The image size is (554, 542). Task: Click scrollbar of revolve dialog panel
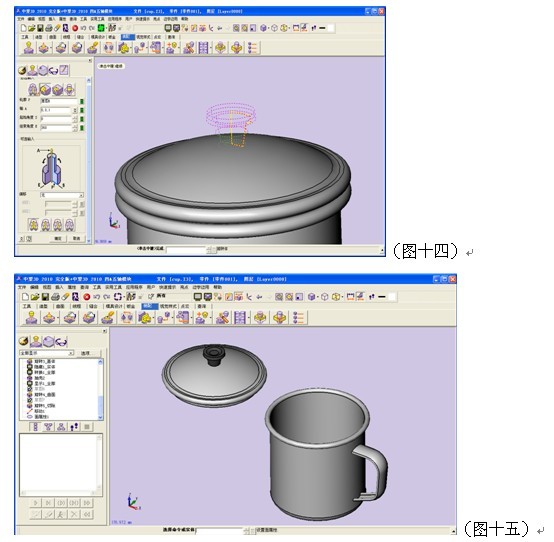[x=89, y=161]
